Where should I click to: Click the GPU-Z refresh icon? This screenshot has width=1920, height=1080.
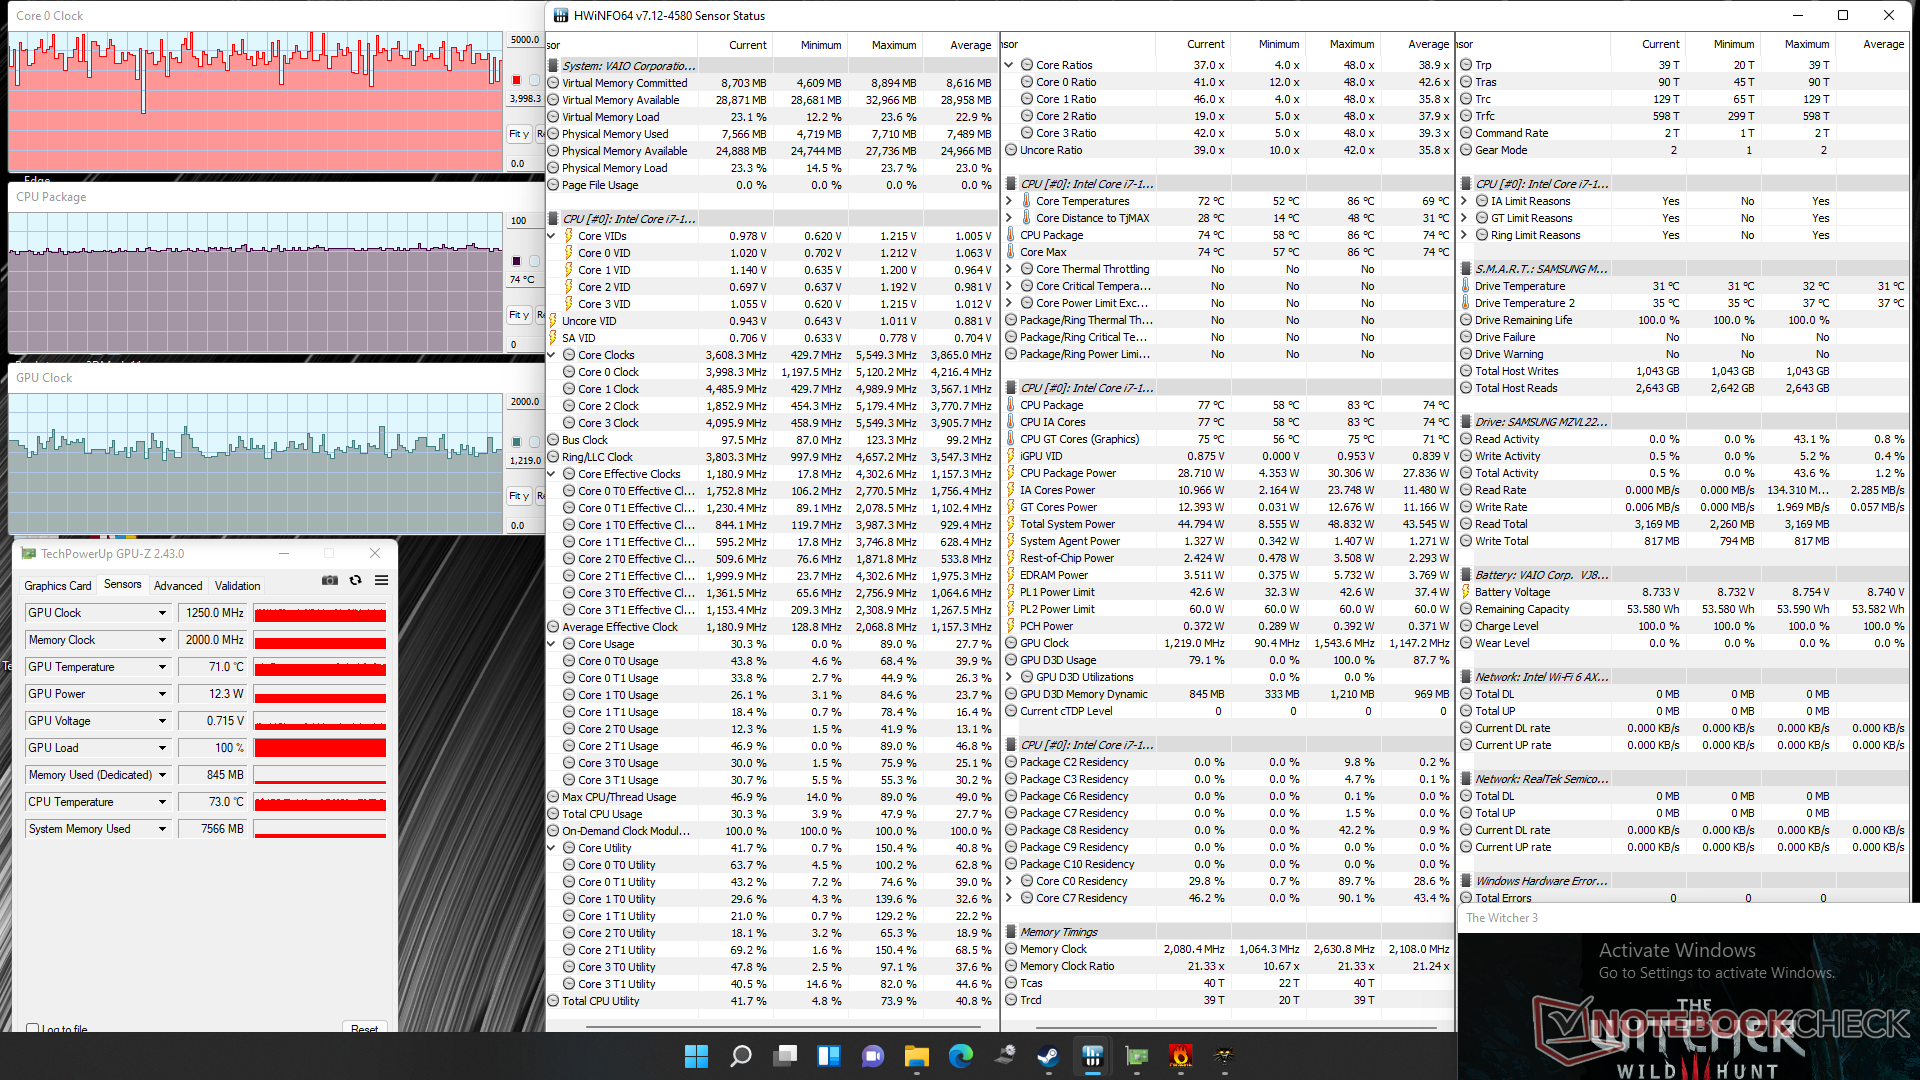[355, 581]
